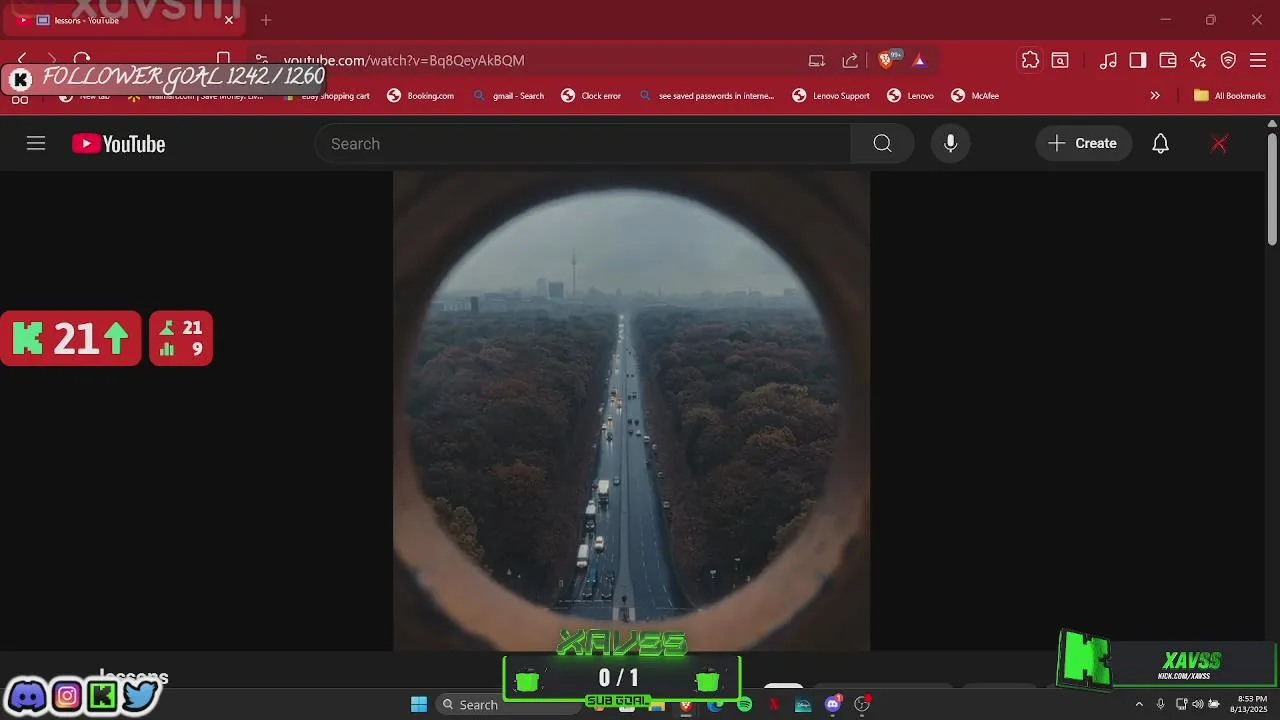Open Leo AI sparkle icon

point(1198,60)
